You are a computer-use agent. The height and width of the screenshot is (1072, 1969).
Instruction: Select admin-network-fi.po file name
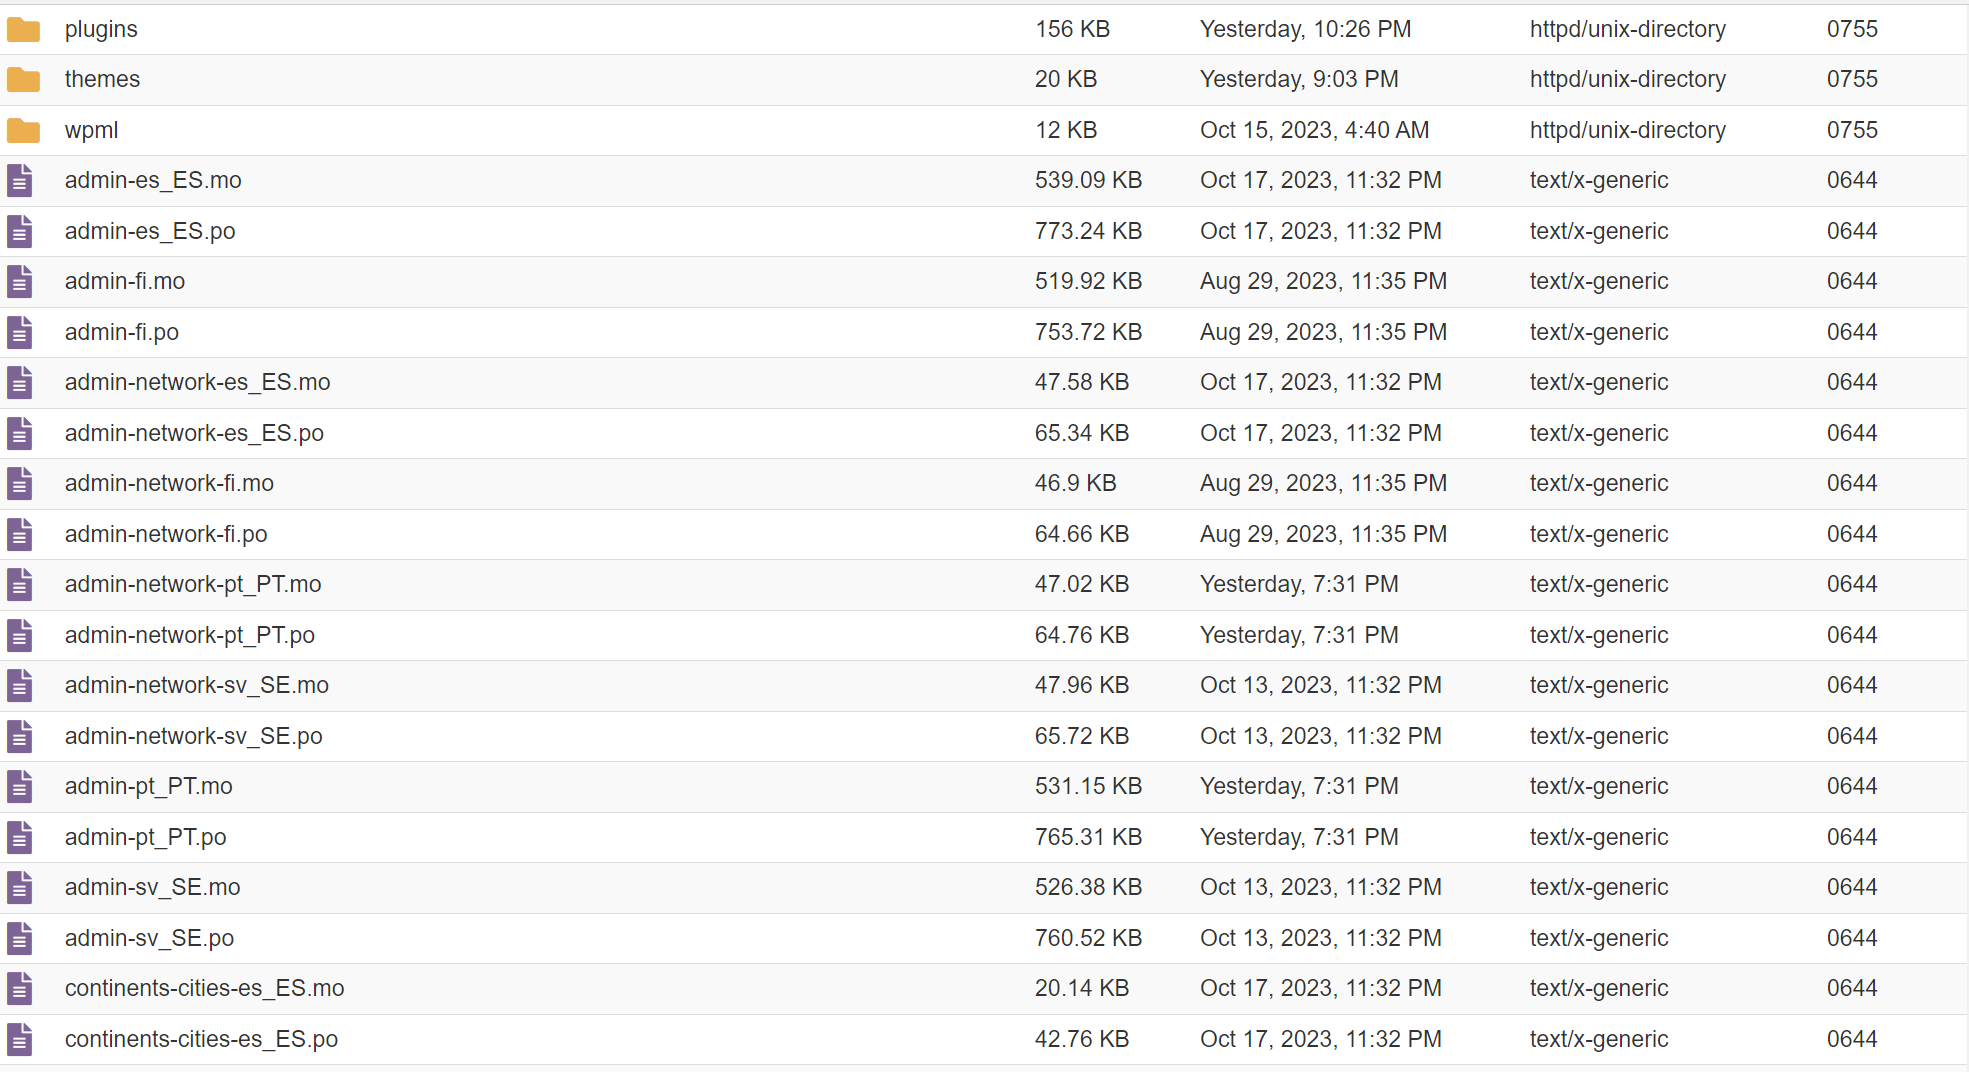[x=166, y=534]
